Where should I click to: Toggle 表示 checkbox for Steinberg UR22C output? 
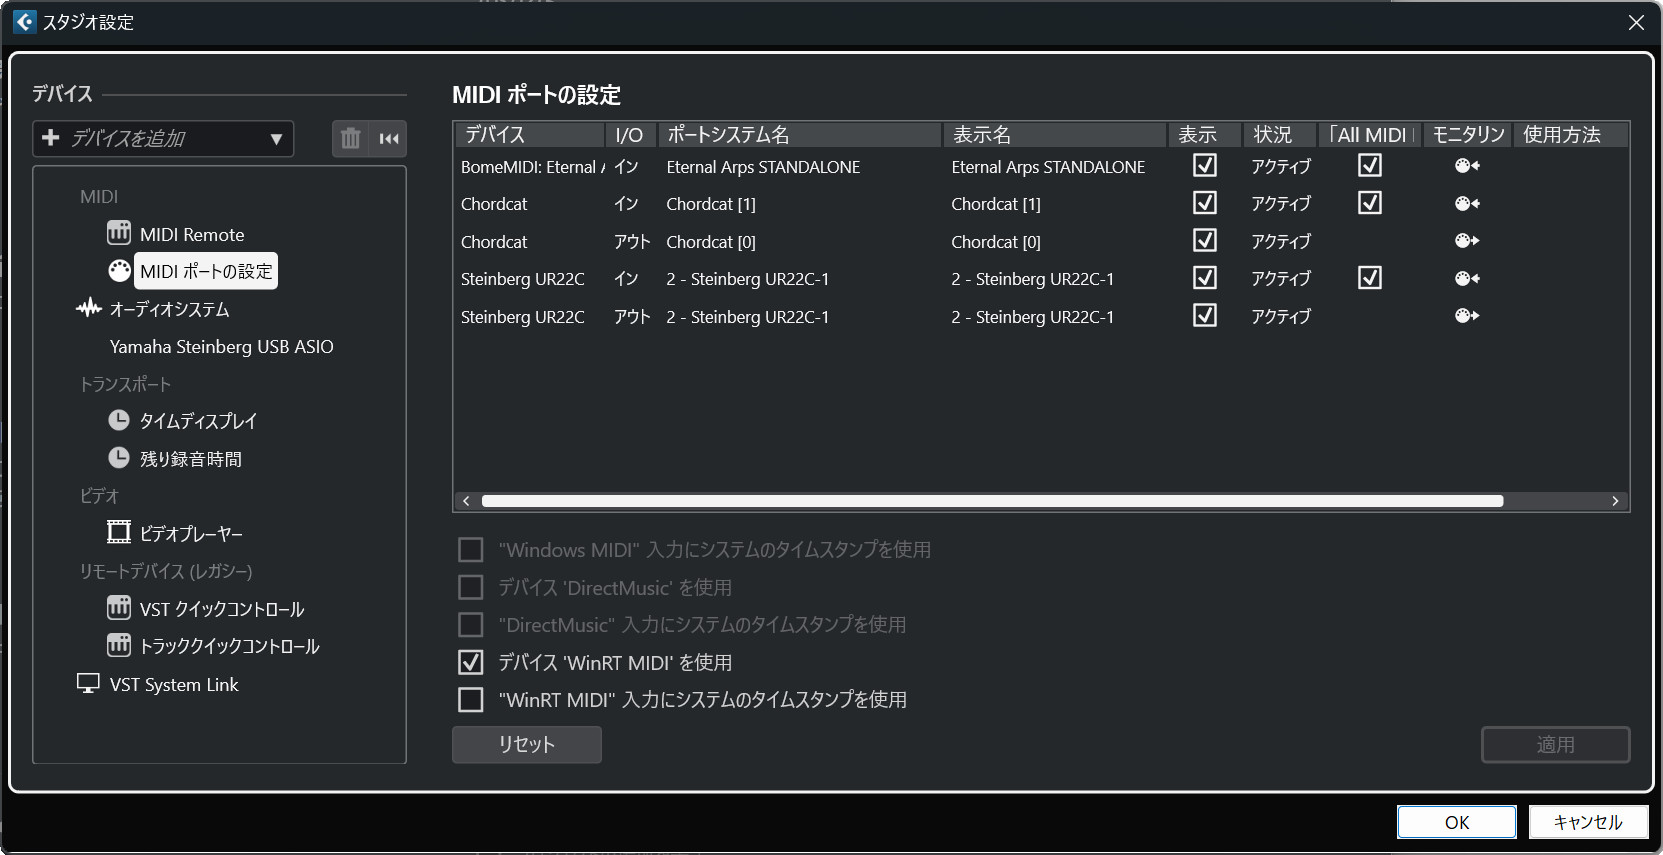(1205, 315)
